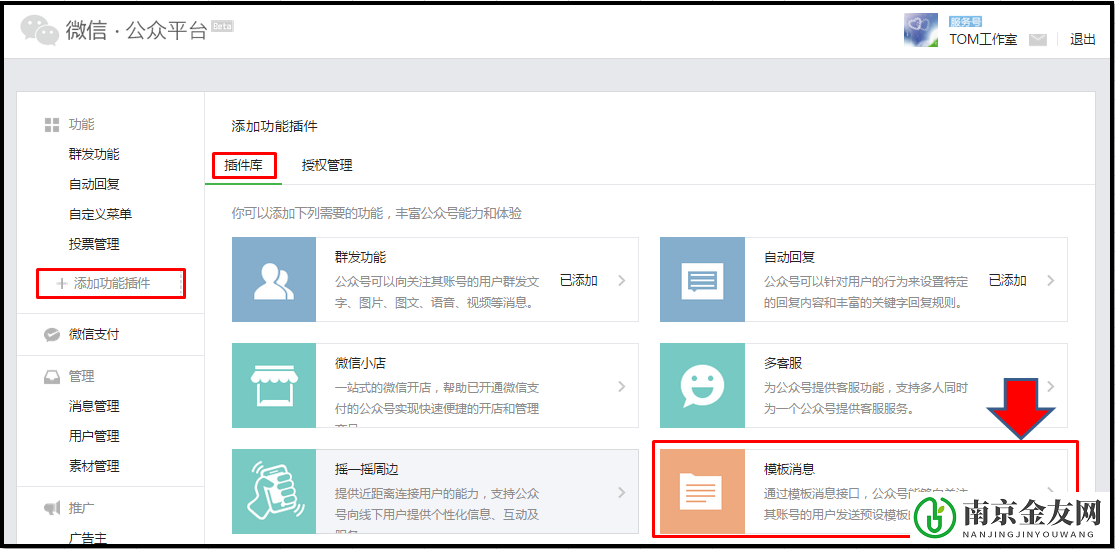Click the 添加功能插件 page heading
The height and width of the screenshot is (549, 1115).
pos(274,127)
